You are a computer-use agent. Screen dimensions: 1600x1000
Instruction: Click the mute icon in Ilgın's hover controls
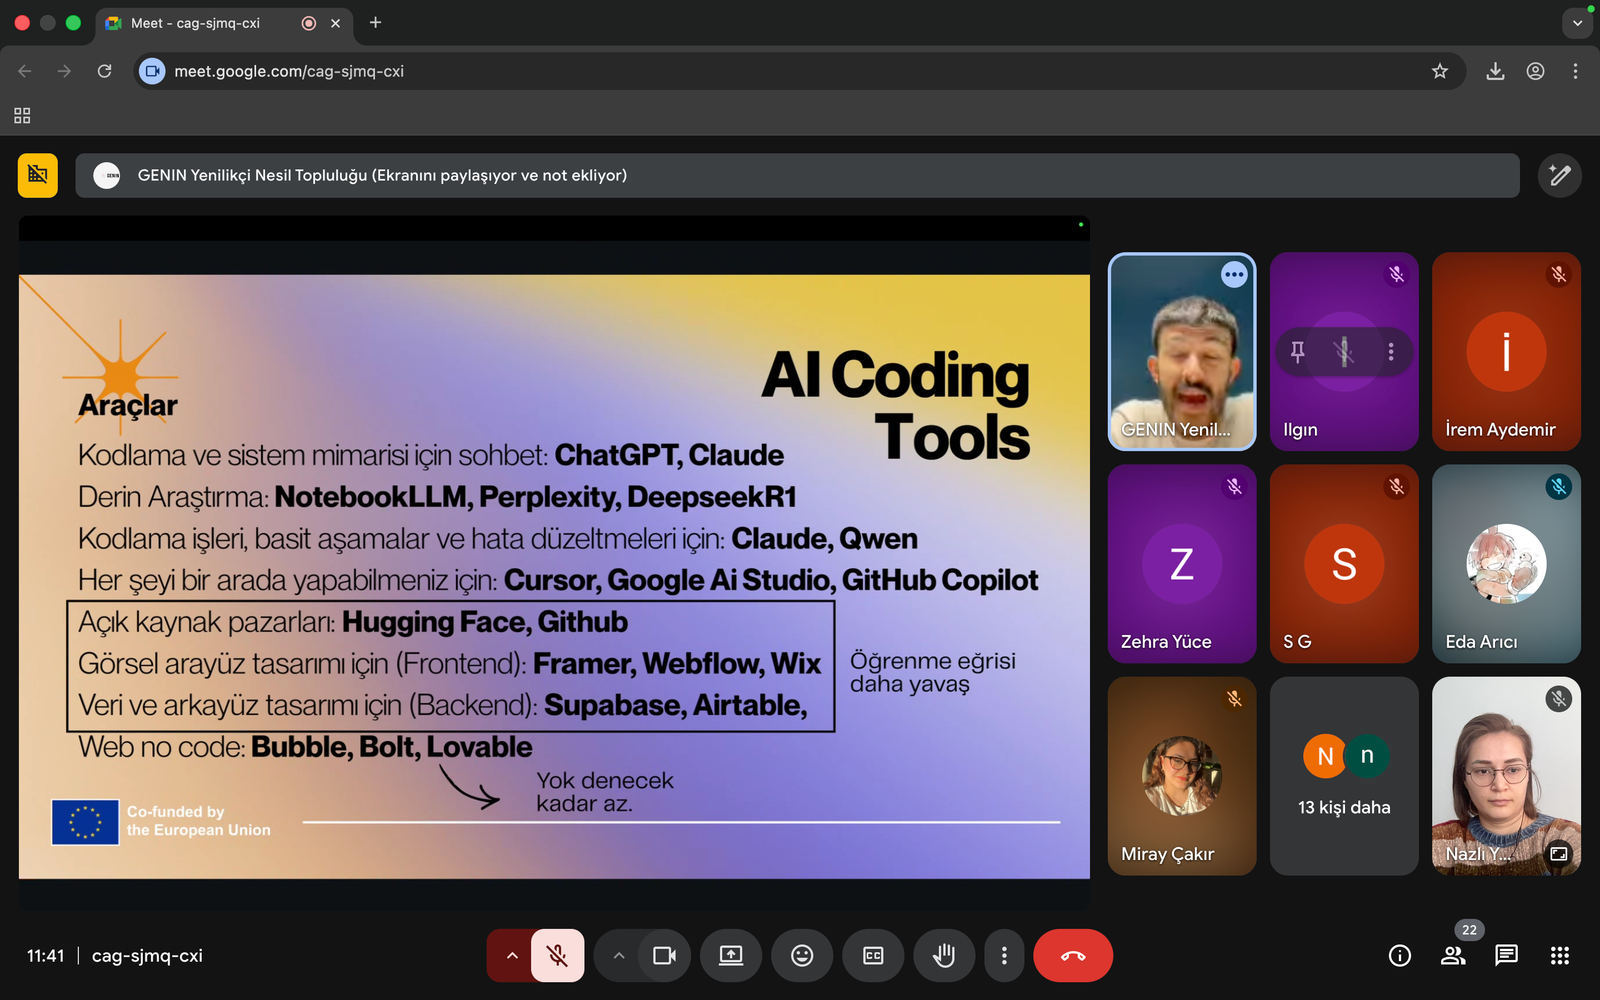click(1344, 352)
